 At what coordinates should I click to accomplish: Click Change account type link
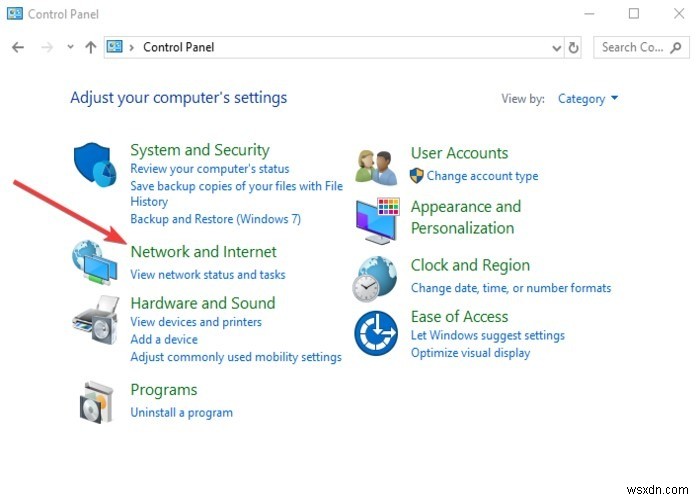(x=482, y=176)
